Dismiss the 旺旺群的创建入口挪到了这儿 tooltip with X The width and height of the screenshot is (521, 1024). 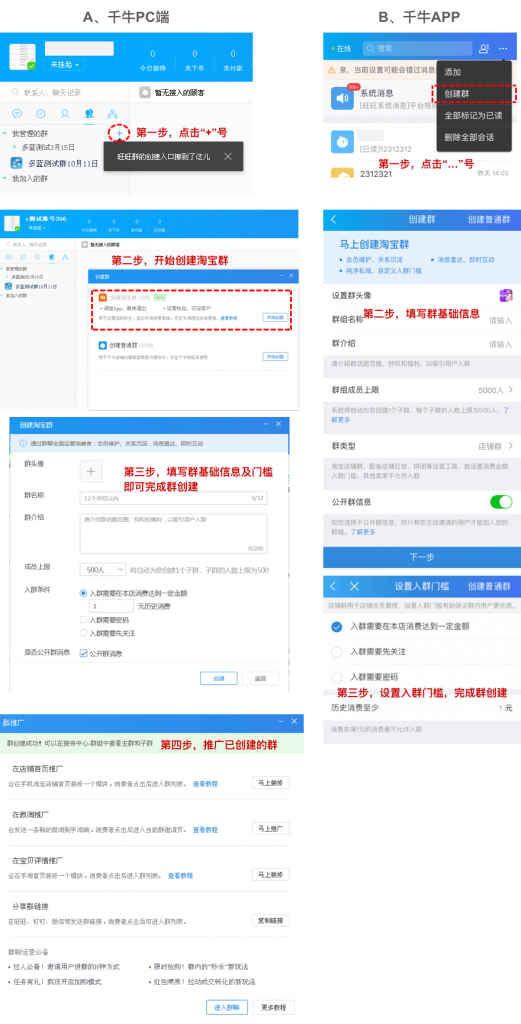click(227, 156)
